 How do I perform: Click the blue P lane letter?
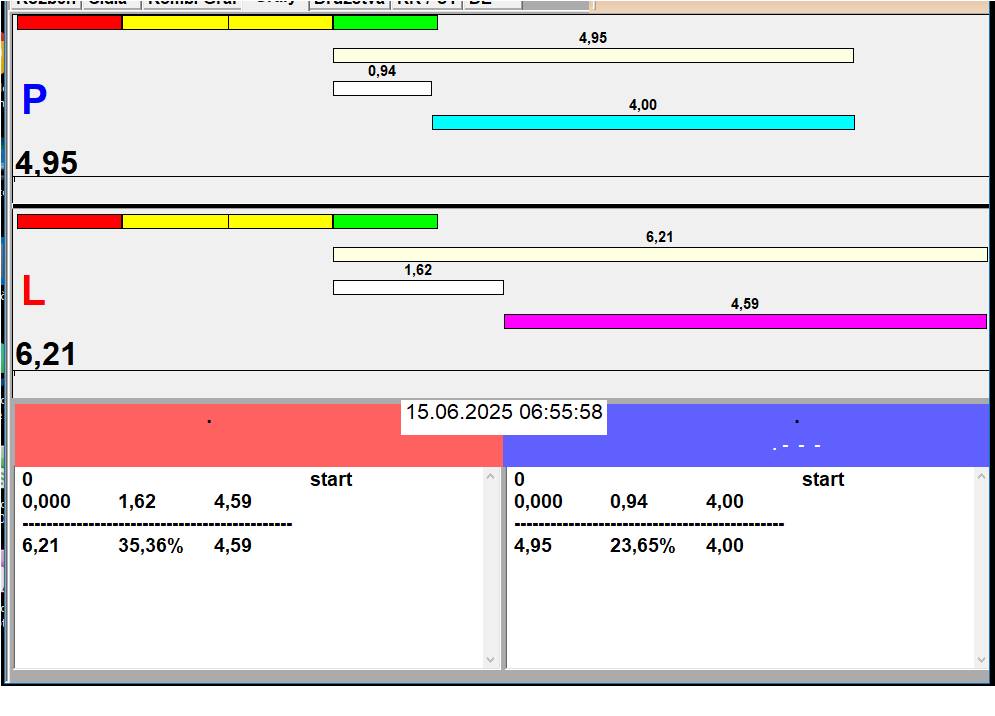[34, 100]
